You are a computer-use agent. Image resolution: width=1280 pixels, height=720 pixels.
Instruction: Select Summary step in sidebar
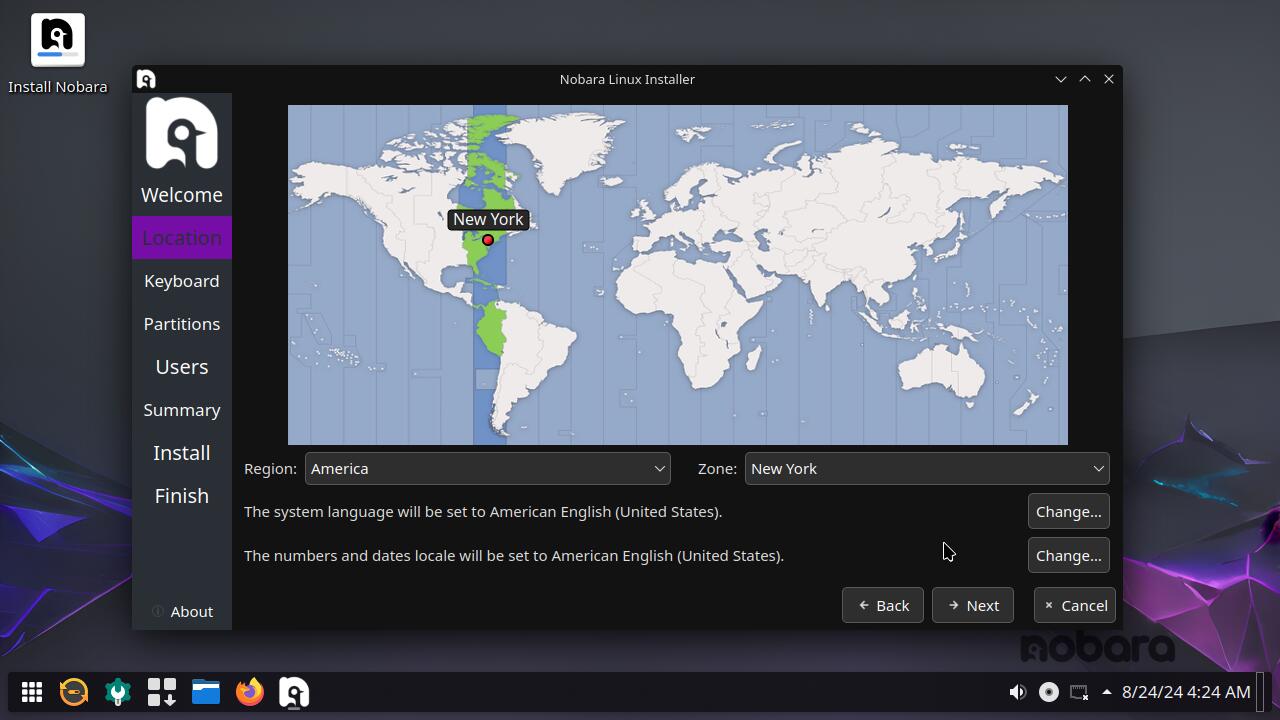[182, 410]
